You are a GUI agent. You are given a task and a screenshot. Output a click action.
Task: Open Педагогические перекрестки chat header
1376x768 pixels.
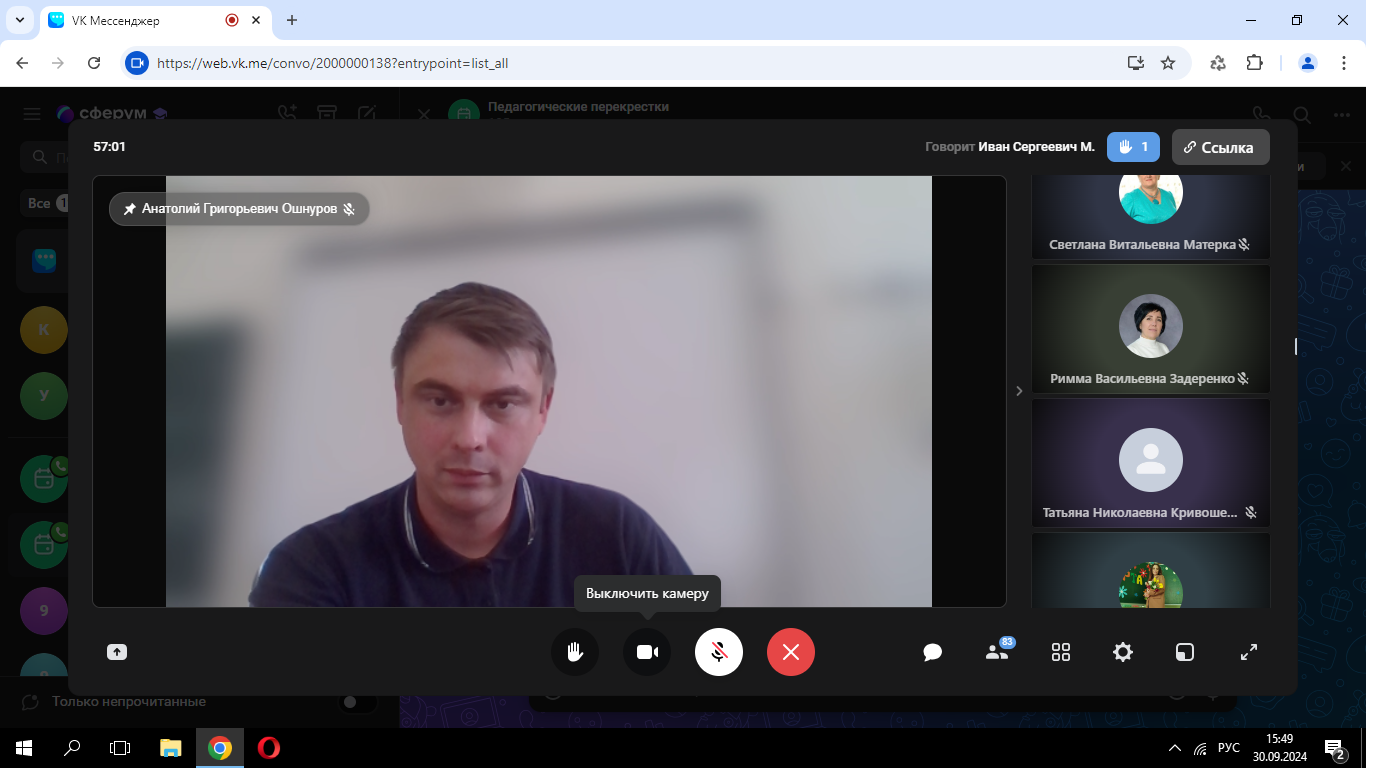click(578, 107)
